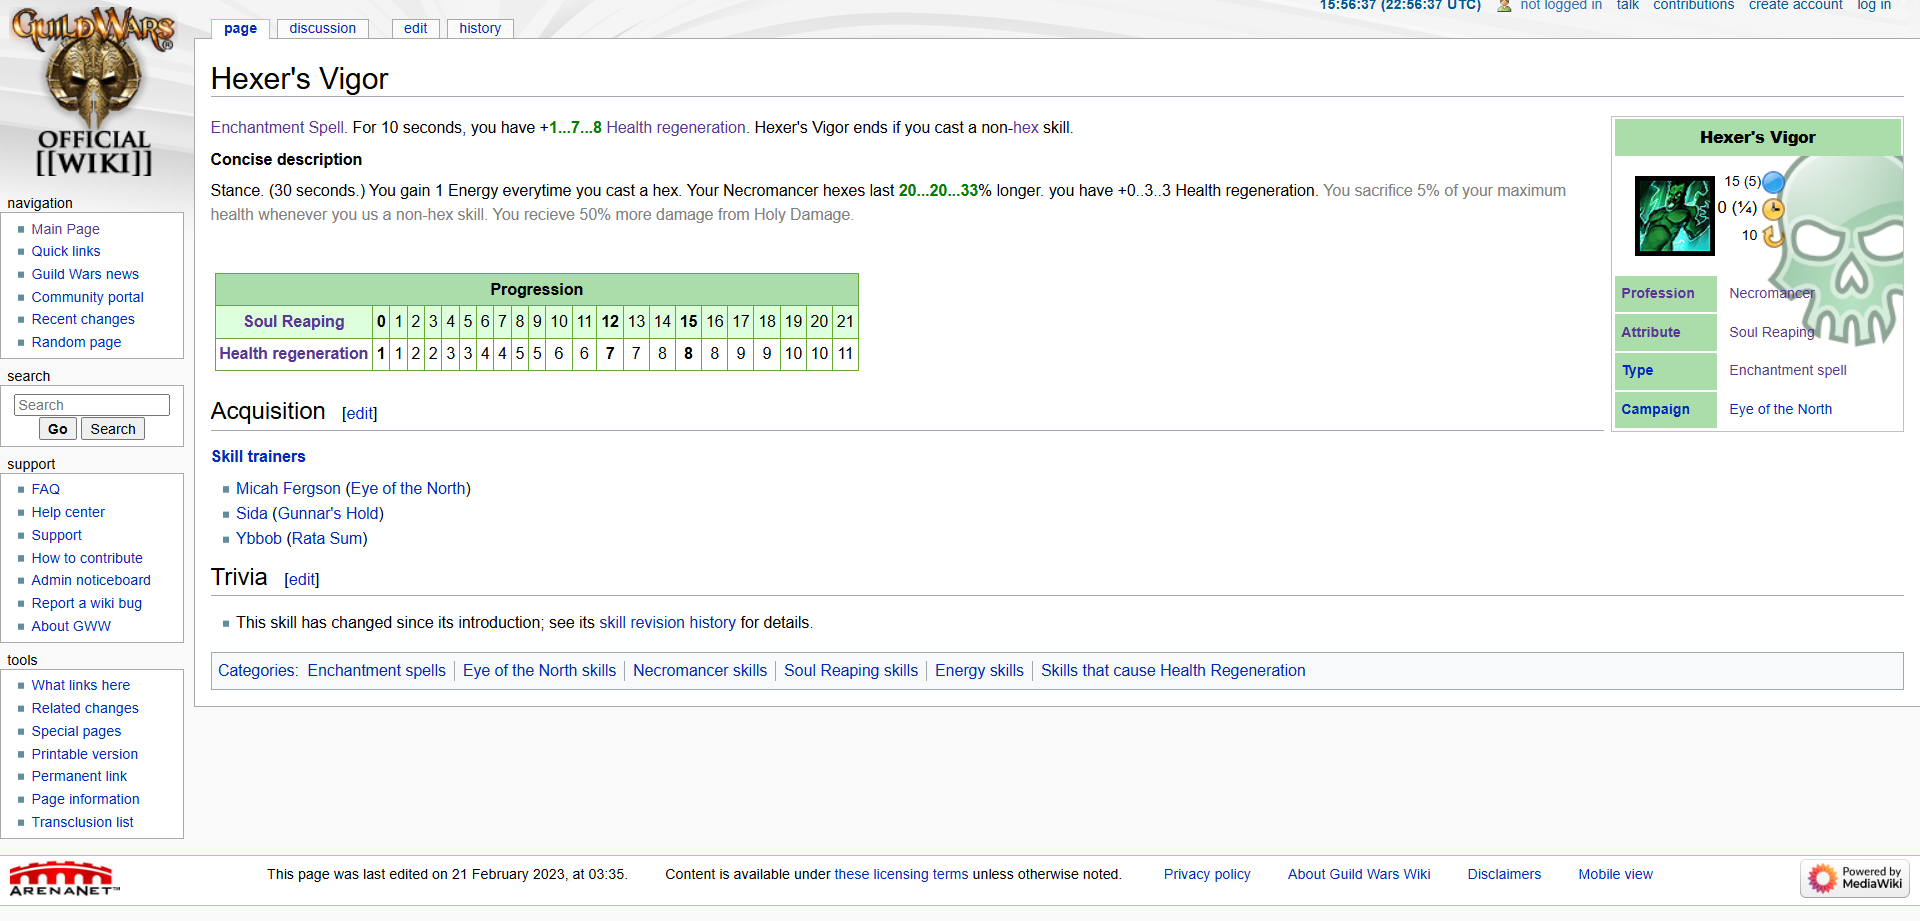This screenshot has height=921, width=1920.
Task: Click Eye of the North in infobox
Action: 1780,409
